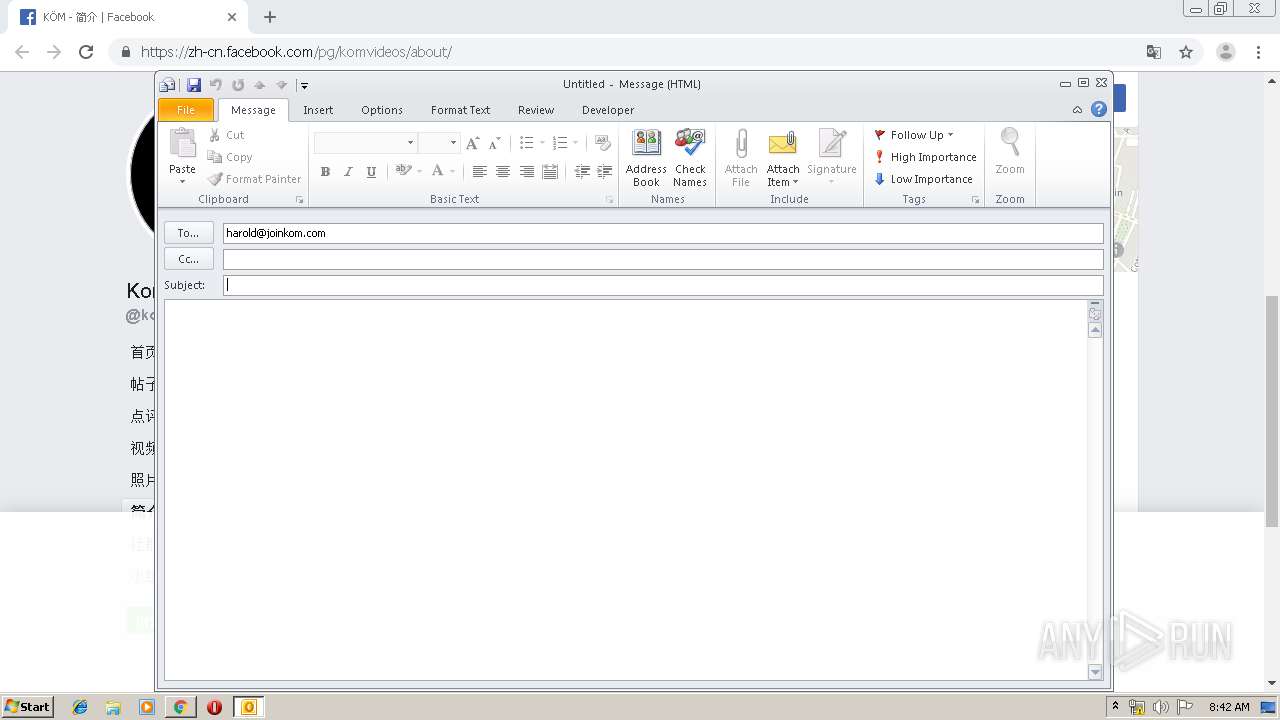
Task: Open the File tab
Action: (186, 110)
